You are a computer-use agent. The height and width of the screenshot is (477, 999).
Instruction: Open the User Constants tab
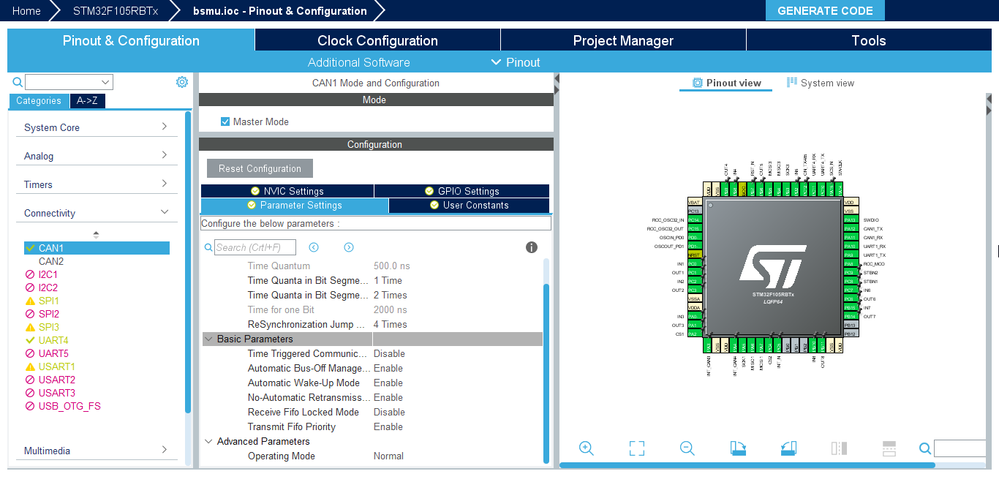pos(469,205)
